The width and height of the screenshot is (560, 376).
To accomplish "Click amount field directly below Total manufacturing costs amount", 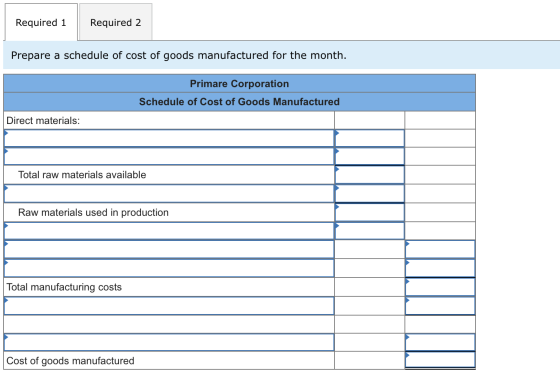I will [x=440, y=306].
